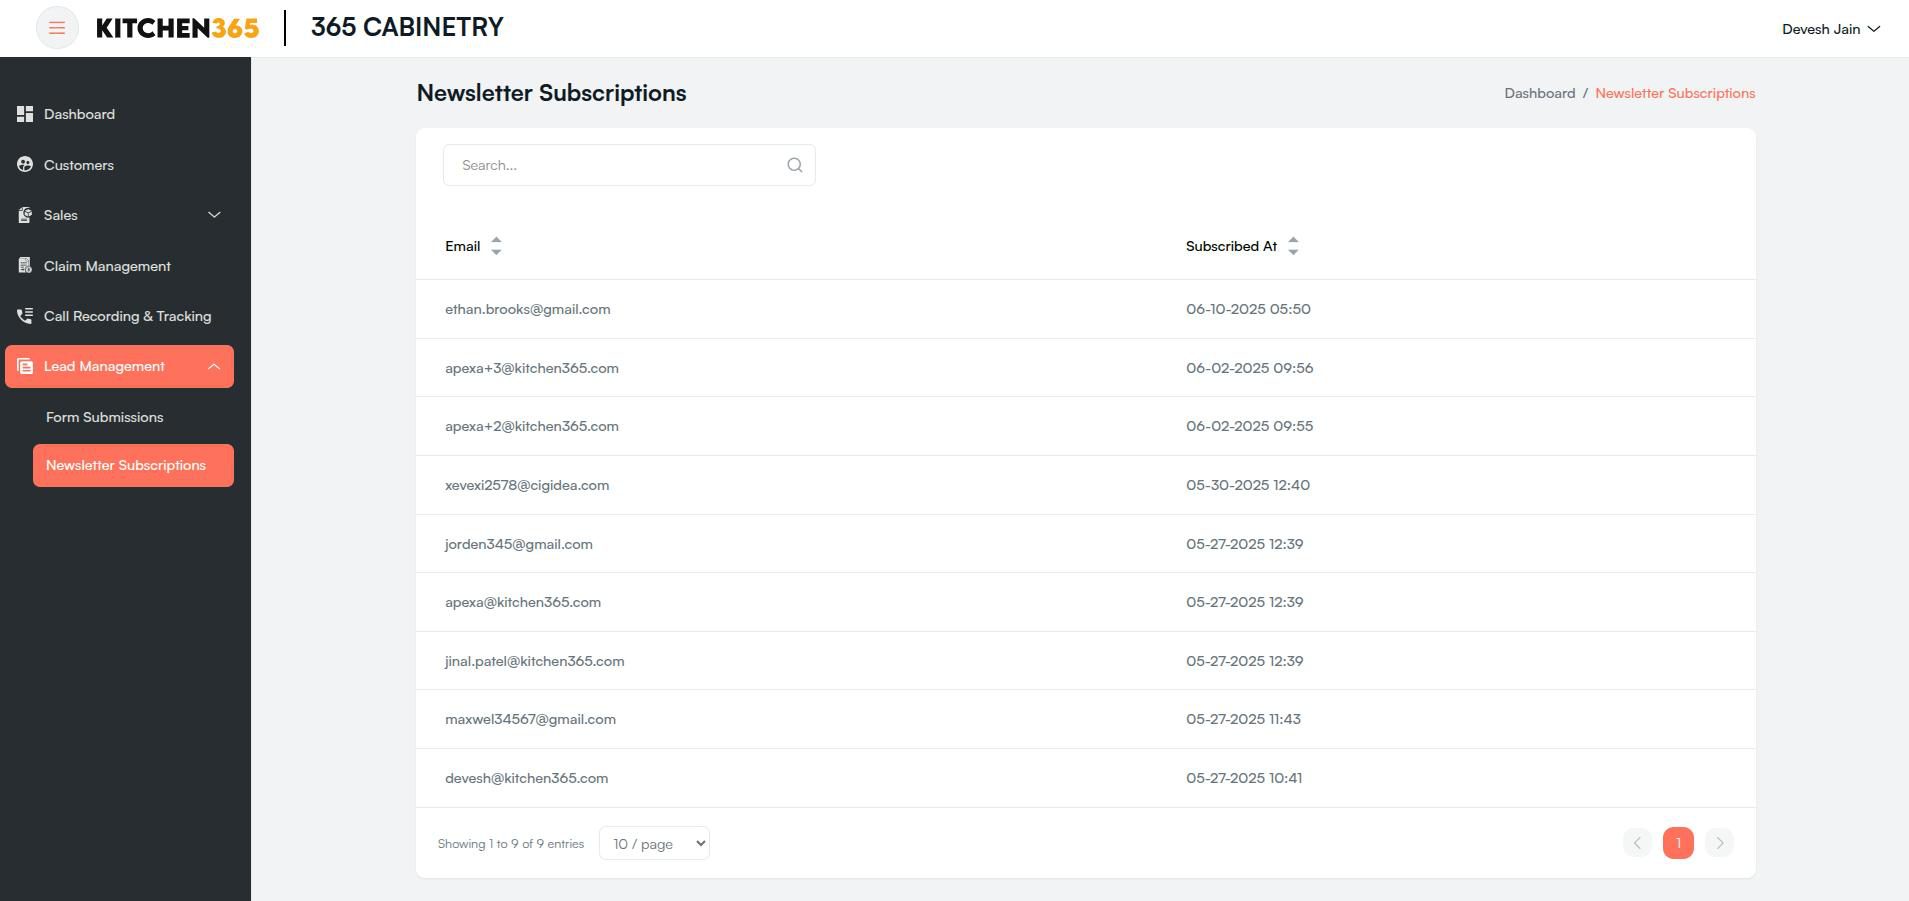Click the Lead Management icon

pyautogui.click(x=25, y=367)
